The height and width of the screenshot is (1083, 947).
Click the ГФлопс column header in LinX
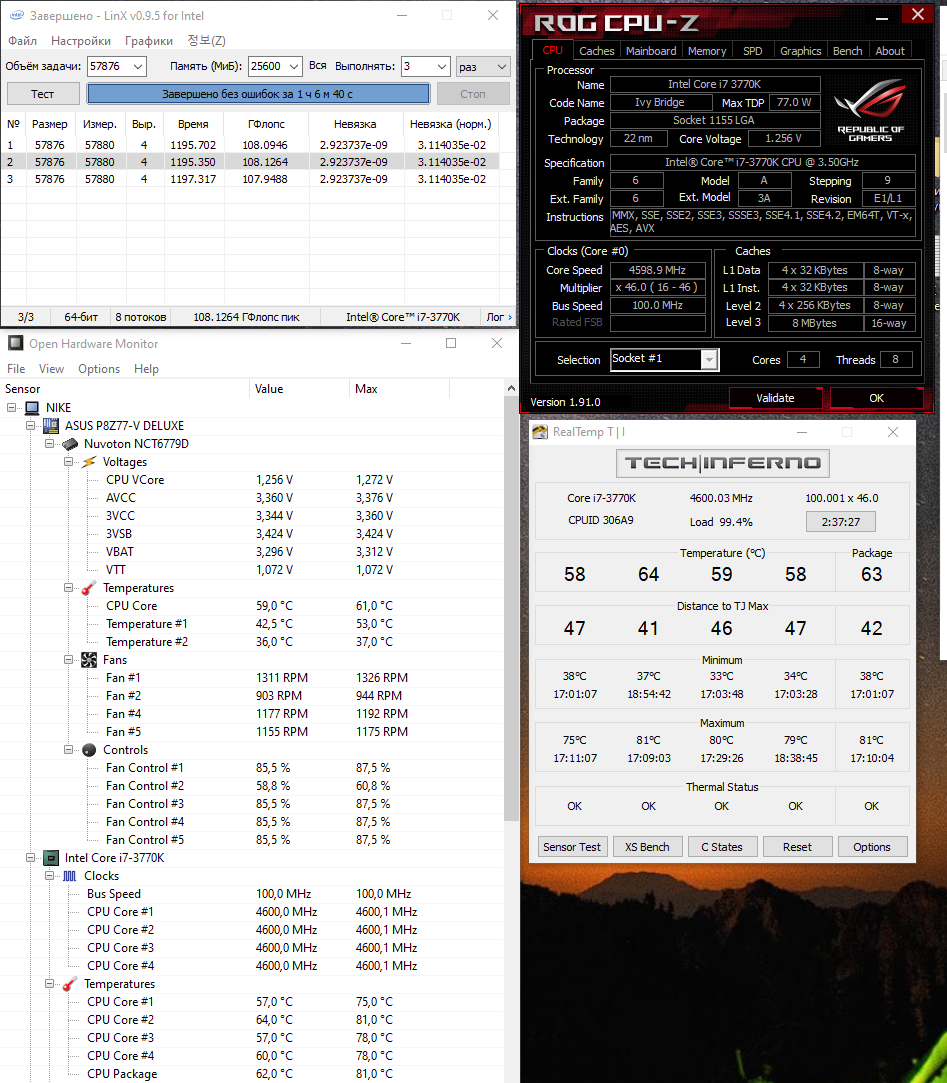coord(267,124)
